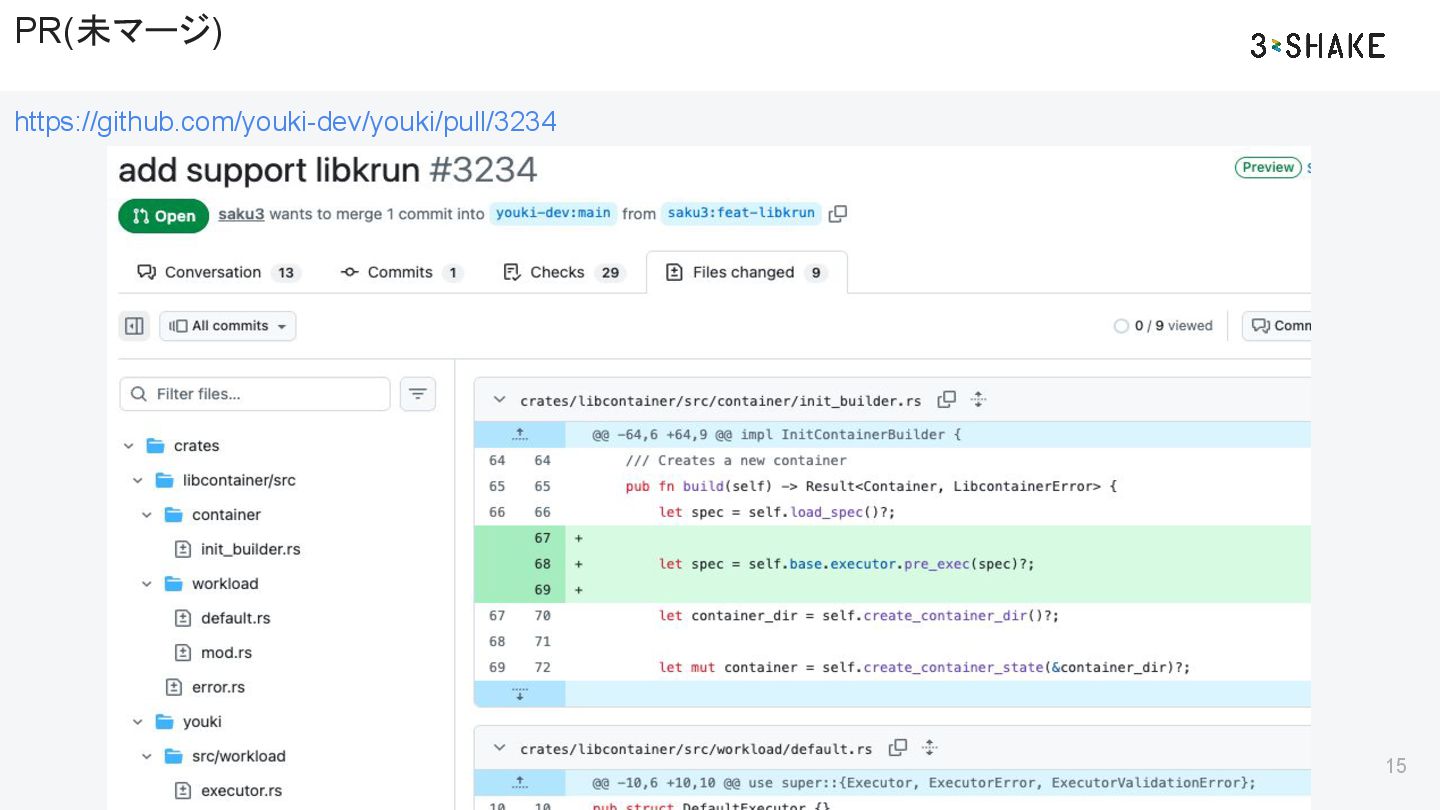Expand down below line 72 in init_builder.rs
This screenshot has height=810, width=1440.
pos(520,694)
